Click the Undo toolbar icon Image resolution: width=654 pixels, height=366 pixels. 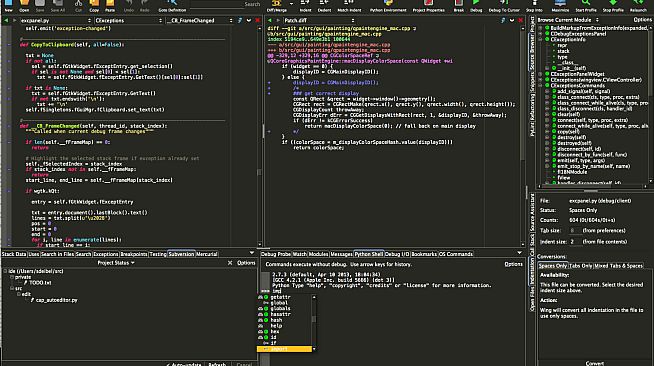tap(128, 4)
